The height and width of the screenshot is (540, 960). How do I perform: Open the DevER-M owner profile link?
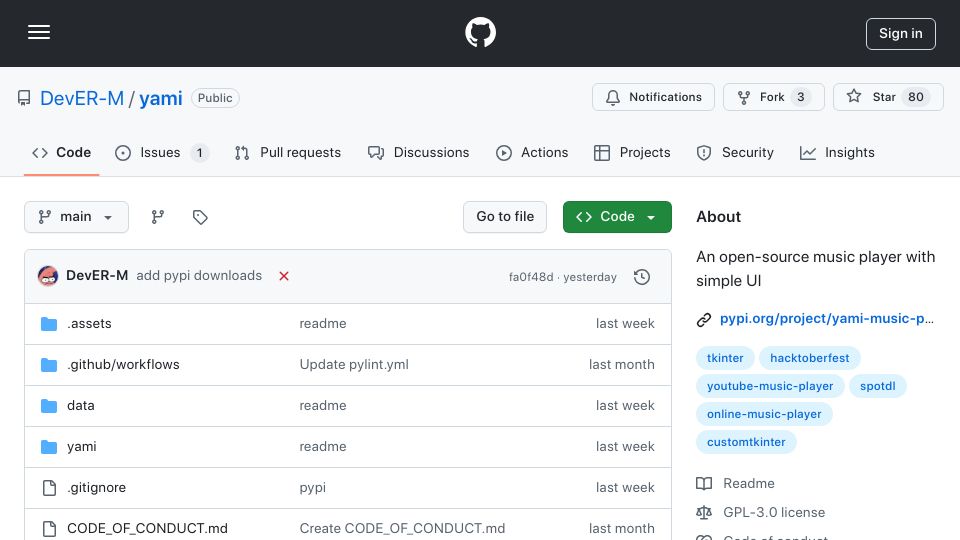click(82, 98)
